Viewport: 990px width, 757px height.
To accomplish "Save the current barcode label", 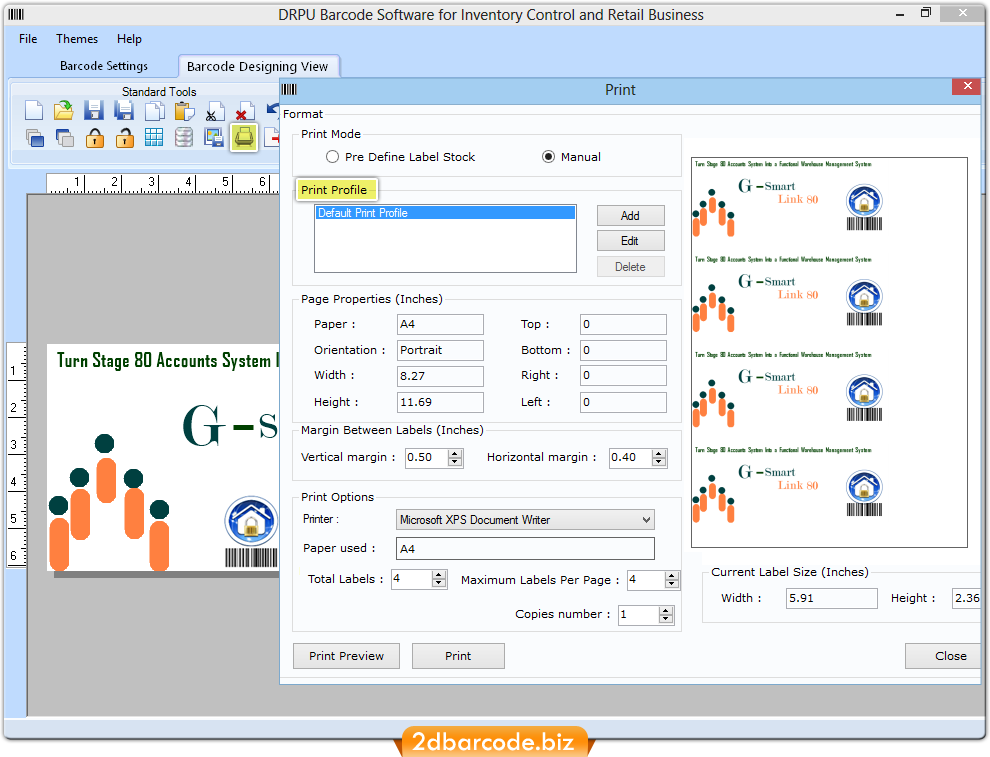I will tap(94, 110).
